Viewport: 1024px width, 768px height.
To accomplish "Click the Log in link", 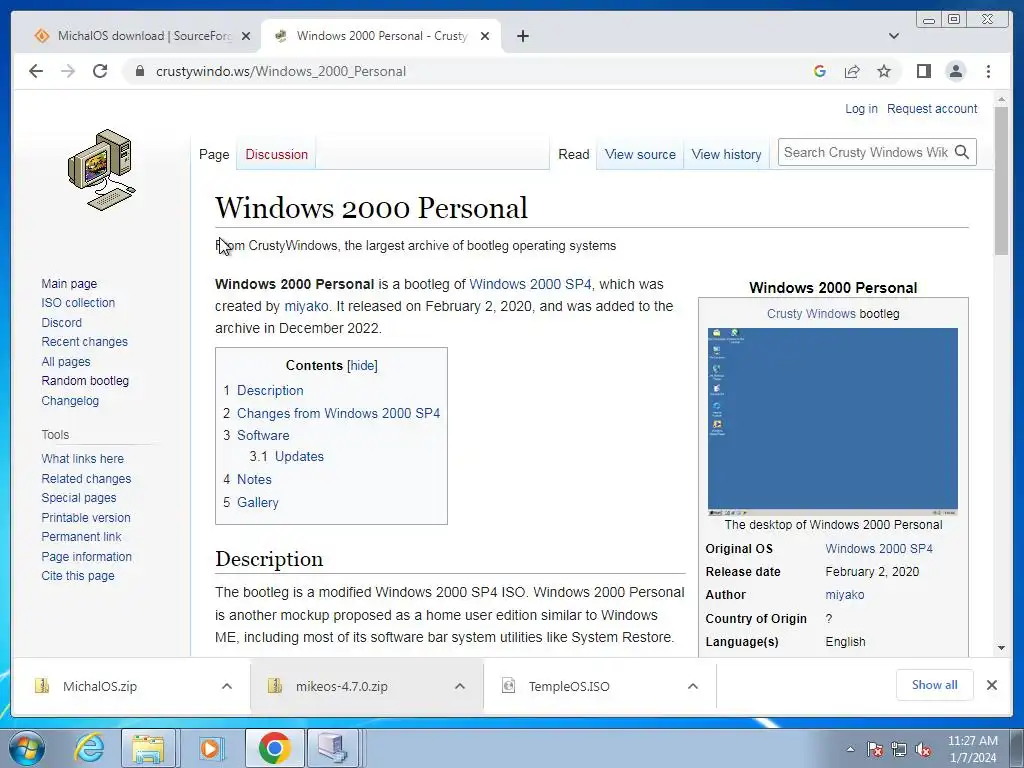I will coord(861,109).
